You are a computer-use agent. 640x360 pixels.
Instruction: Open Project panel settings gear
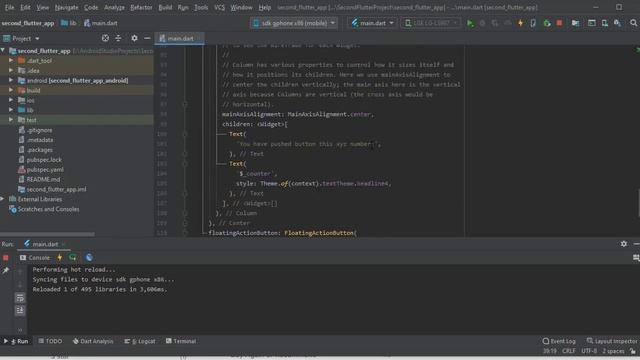point(134,38)
